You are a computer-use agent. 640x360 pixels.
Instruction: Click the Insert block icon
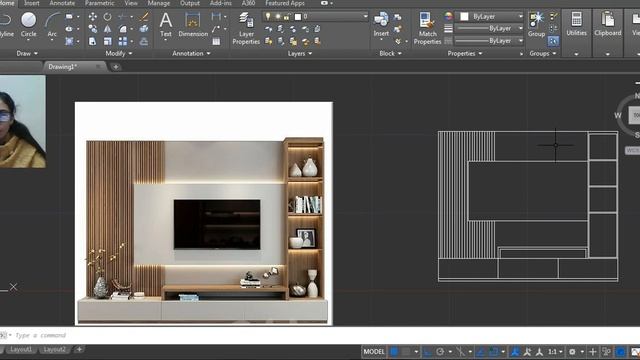(x=381, y=24)
